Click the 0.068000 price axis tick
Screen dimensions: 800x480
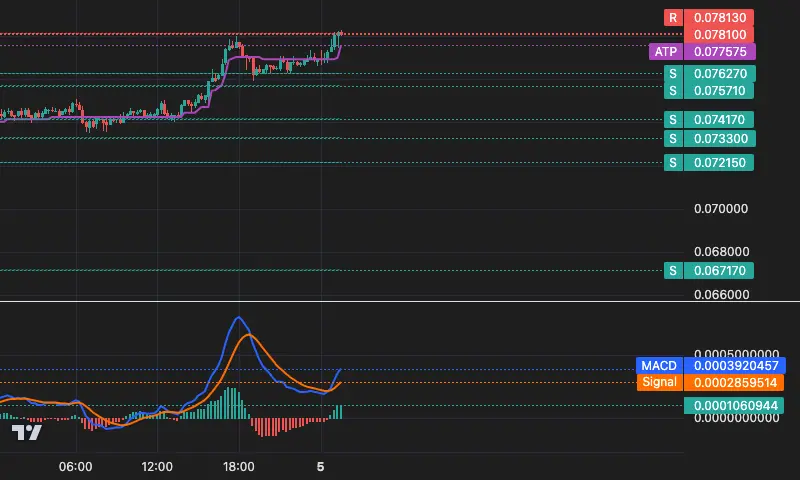[721, 251]
